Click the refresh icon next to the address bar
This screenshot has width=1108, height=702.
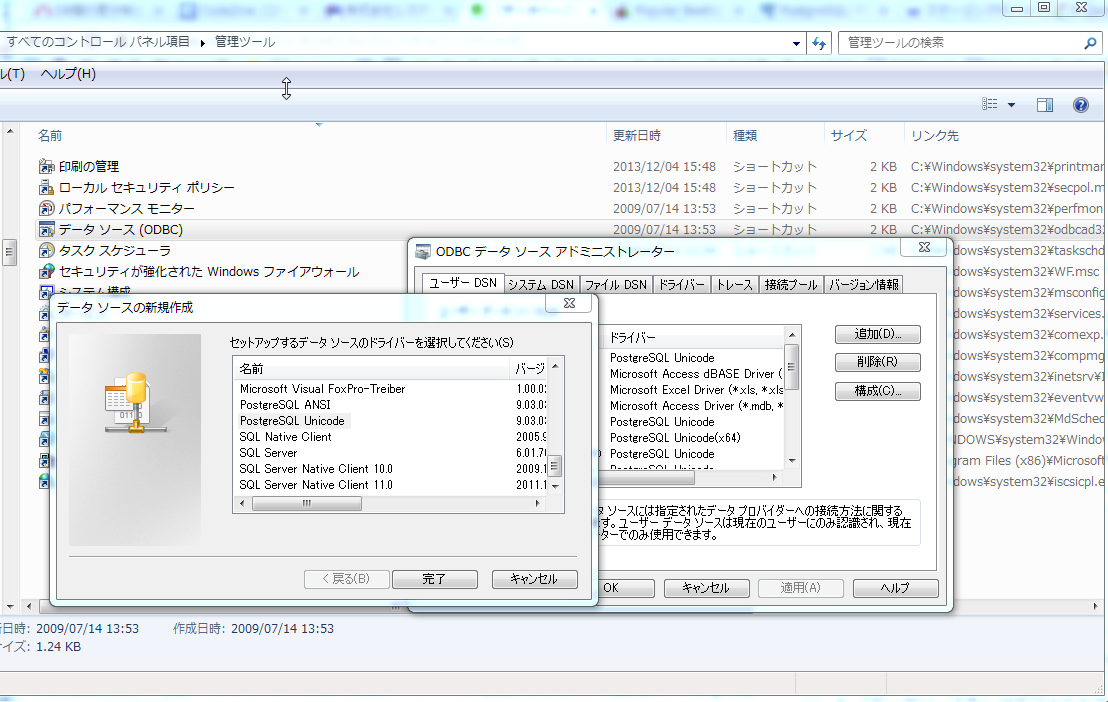click(819, 43)
